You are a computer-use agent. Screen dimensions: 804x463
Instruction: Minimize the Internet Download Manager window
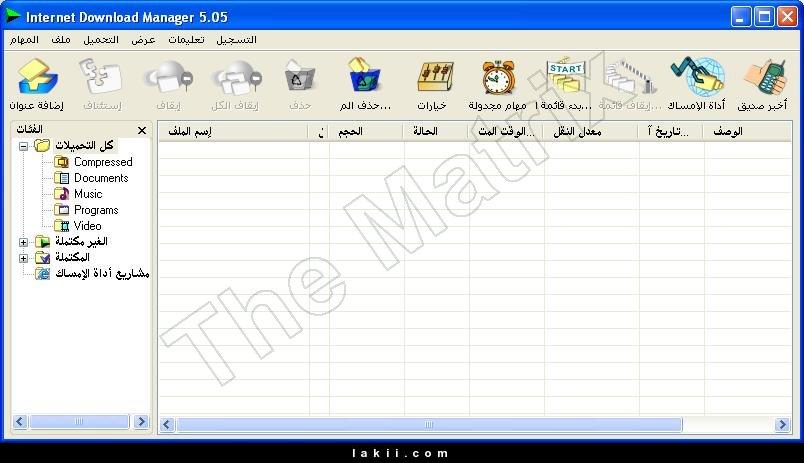[740, 17]
